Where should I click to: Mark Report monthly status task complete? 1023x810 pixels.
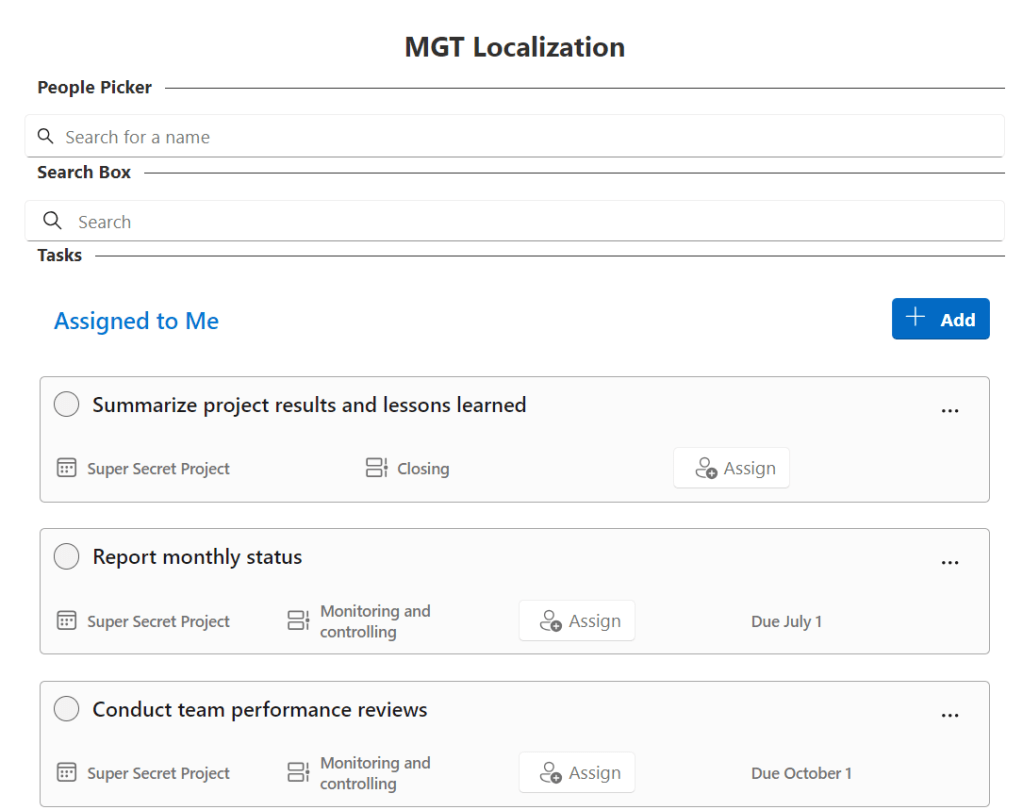click(x=66, y=557)
